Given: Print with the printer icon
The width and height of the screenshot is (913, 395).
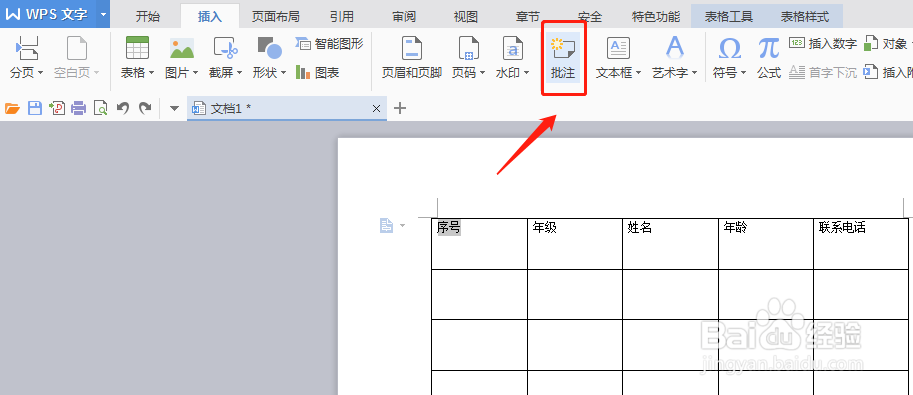Looking at the screenshot, I should pos(79,108).
